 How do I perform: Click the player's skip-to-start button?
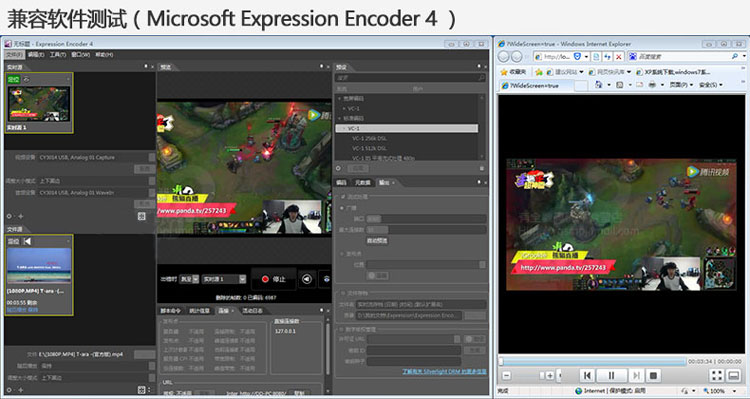pos(587,376)
